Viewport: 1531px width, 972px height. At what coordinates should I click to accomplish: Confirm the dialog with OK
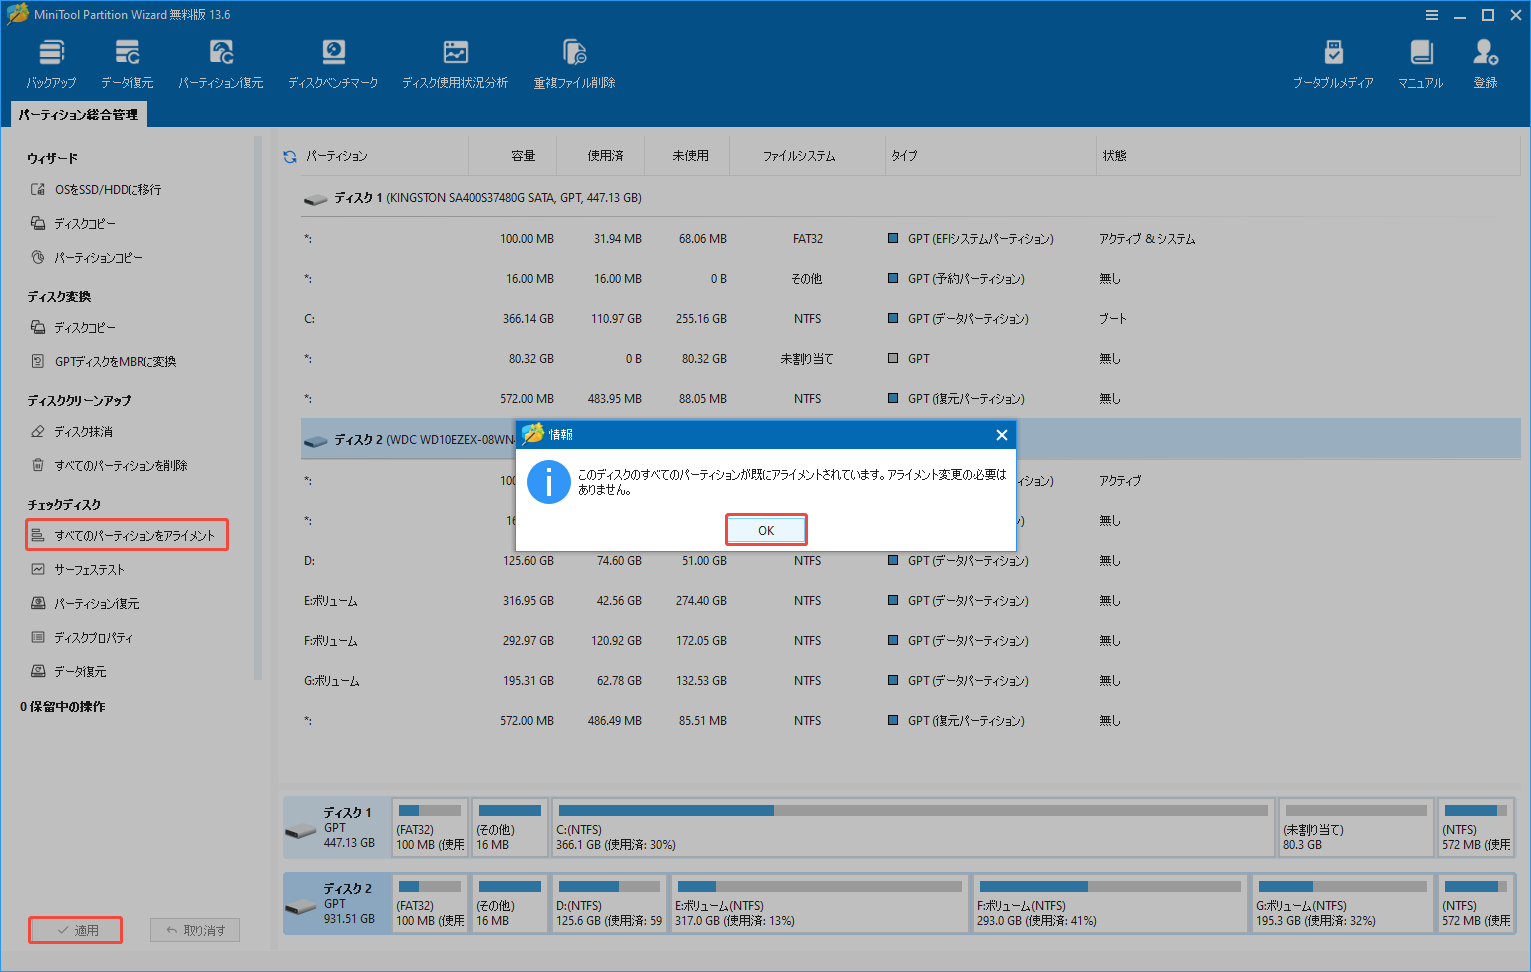pyautogui.click(x=766, y=529)
